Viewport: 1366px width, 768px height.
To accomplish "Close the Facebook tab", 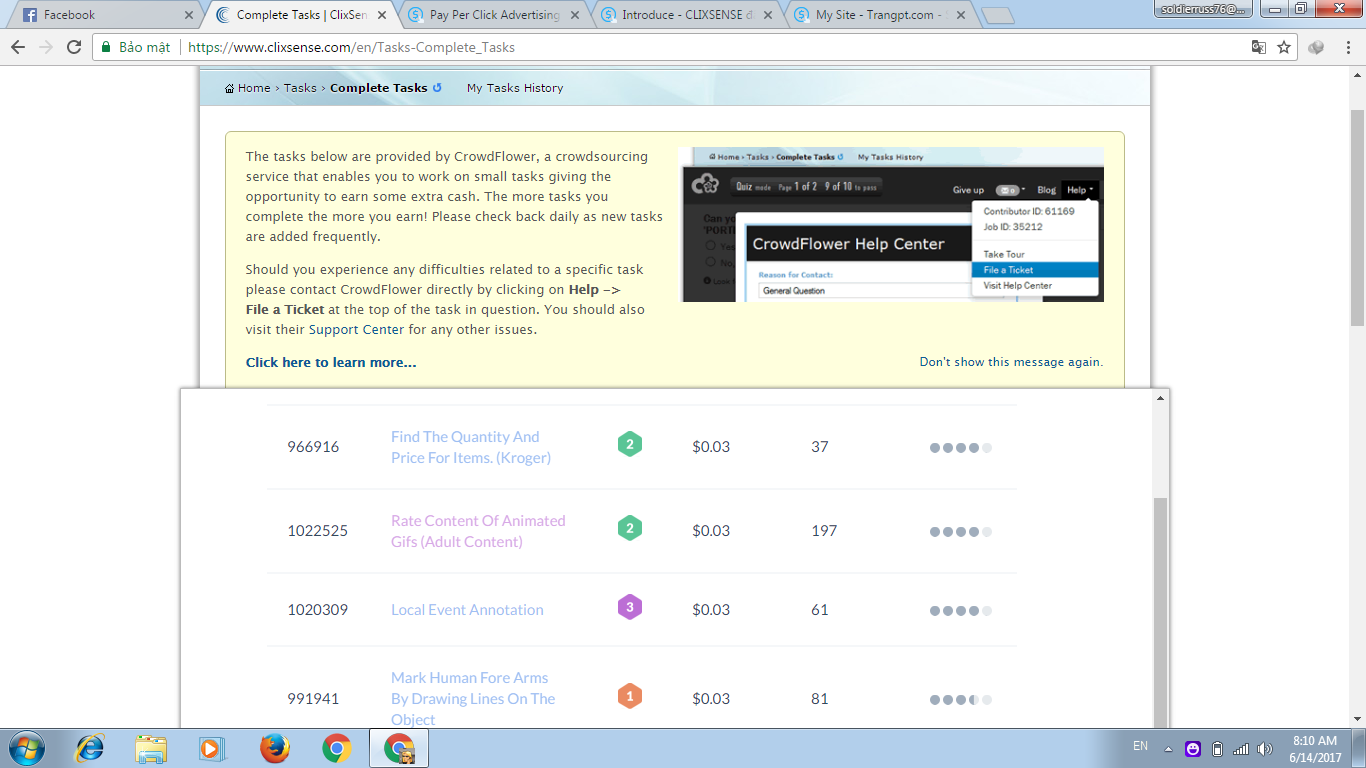I will click(x=190, y=15).
